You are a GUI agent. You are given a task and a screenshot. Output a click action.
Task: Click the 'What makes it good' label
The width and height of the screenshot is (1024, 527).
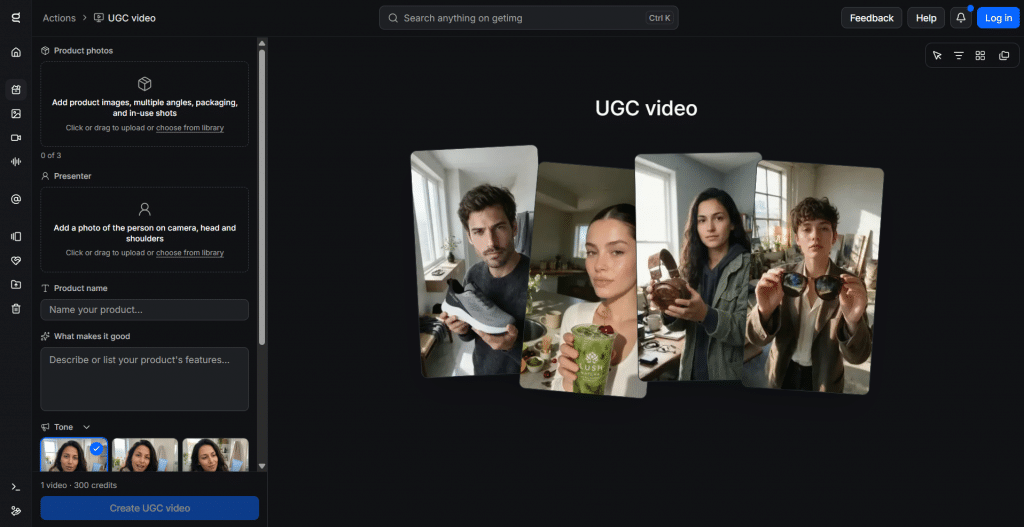92,336
